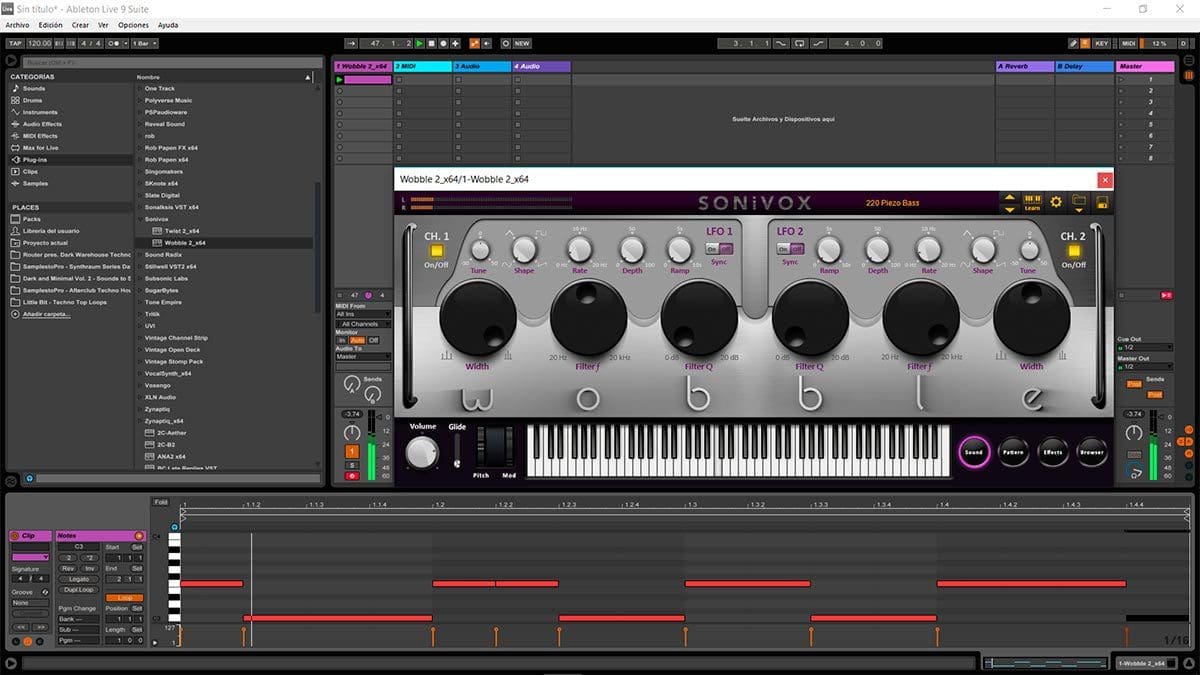Click the tempo field showing 120.00
The height and width of the screenshot is (675, 1200).
tap(40, 43)
